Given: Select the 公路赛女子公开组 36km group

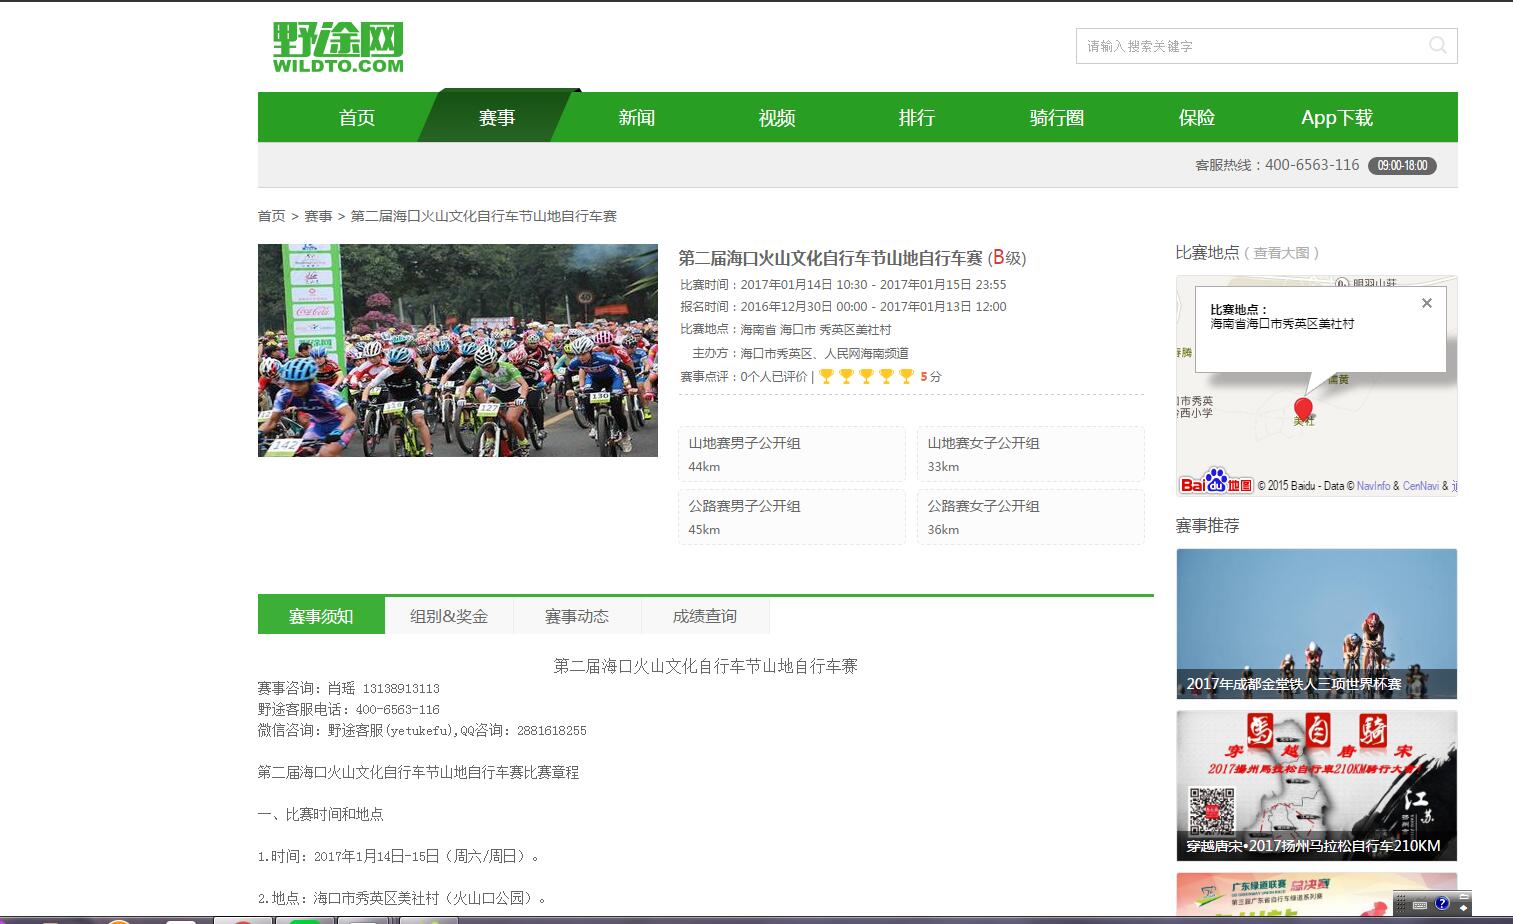Looking at the screenshot, I should pos(1031,517).
